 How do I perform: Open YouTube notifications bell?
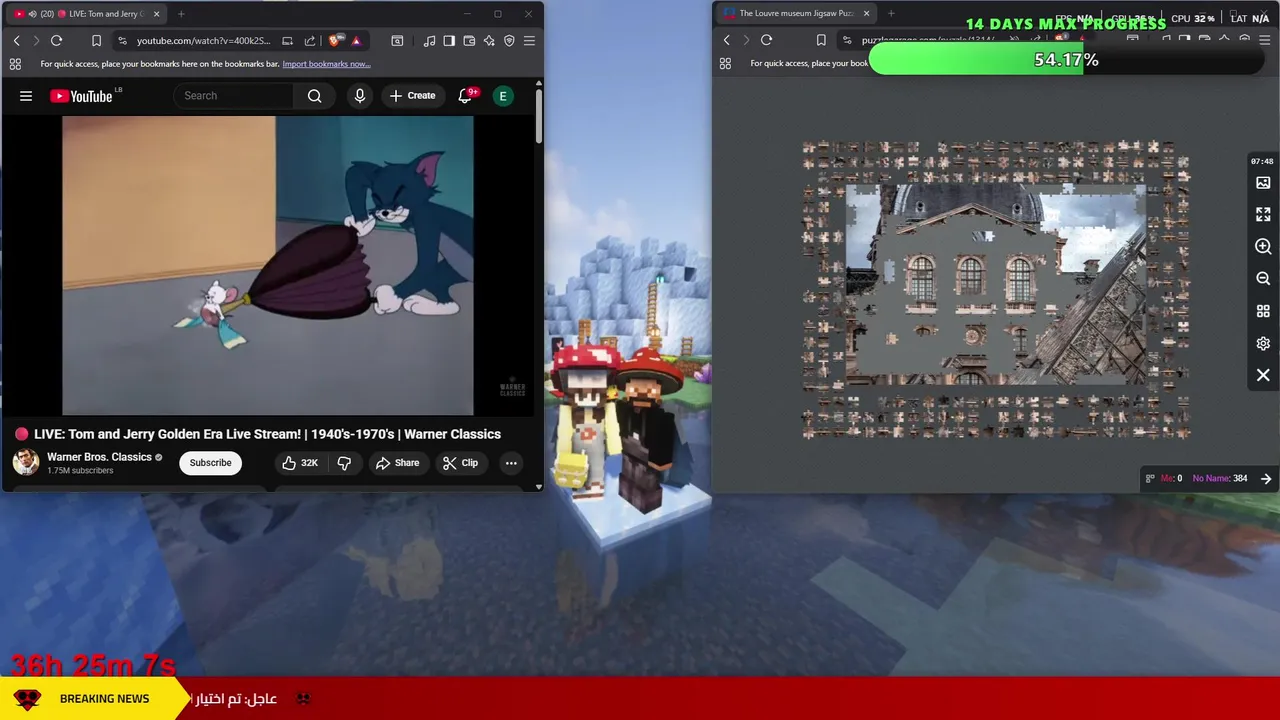(x=465, y=96)
